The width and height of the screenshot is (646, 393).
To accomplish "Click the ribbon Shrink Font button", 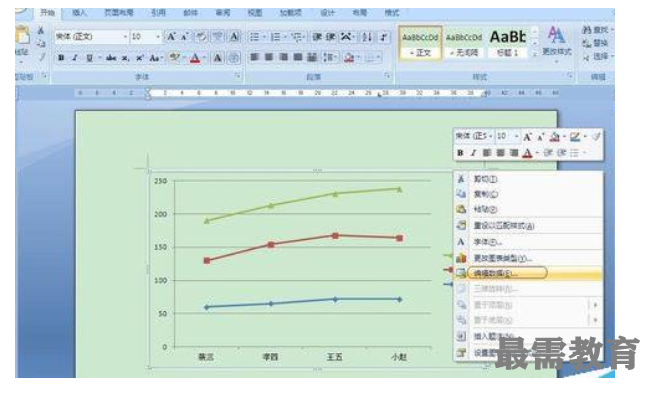I will (x=185, y=37).
